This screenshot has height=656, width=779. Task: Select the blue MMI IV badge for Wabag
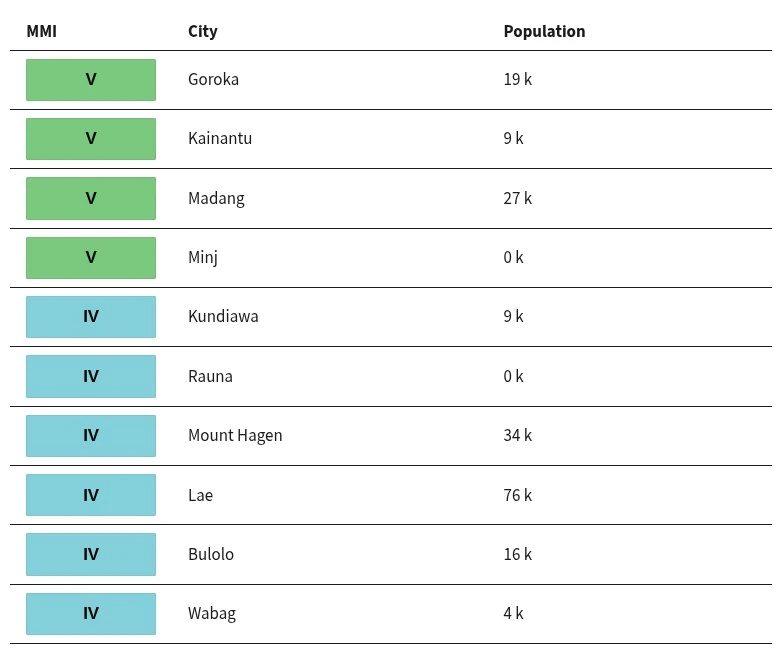point(91,614)
